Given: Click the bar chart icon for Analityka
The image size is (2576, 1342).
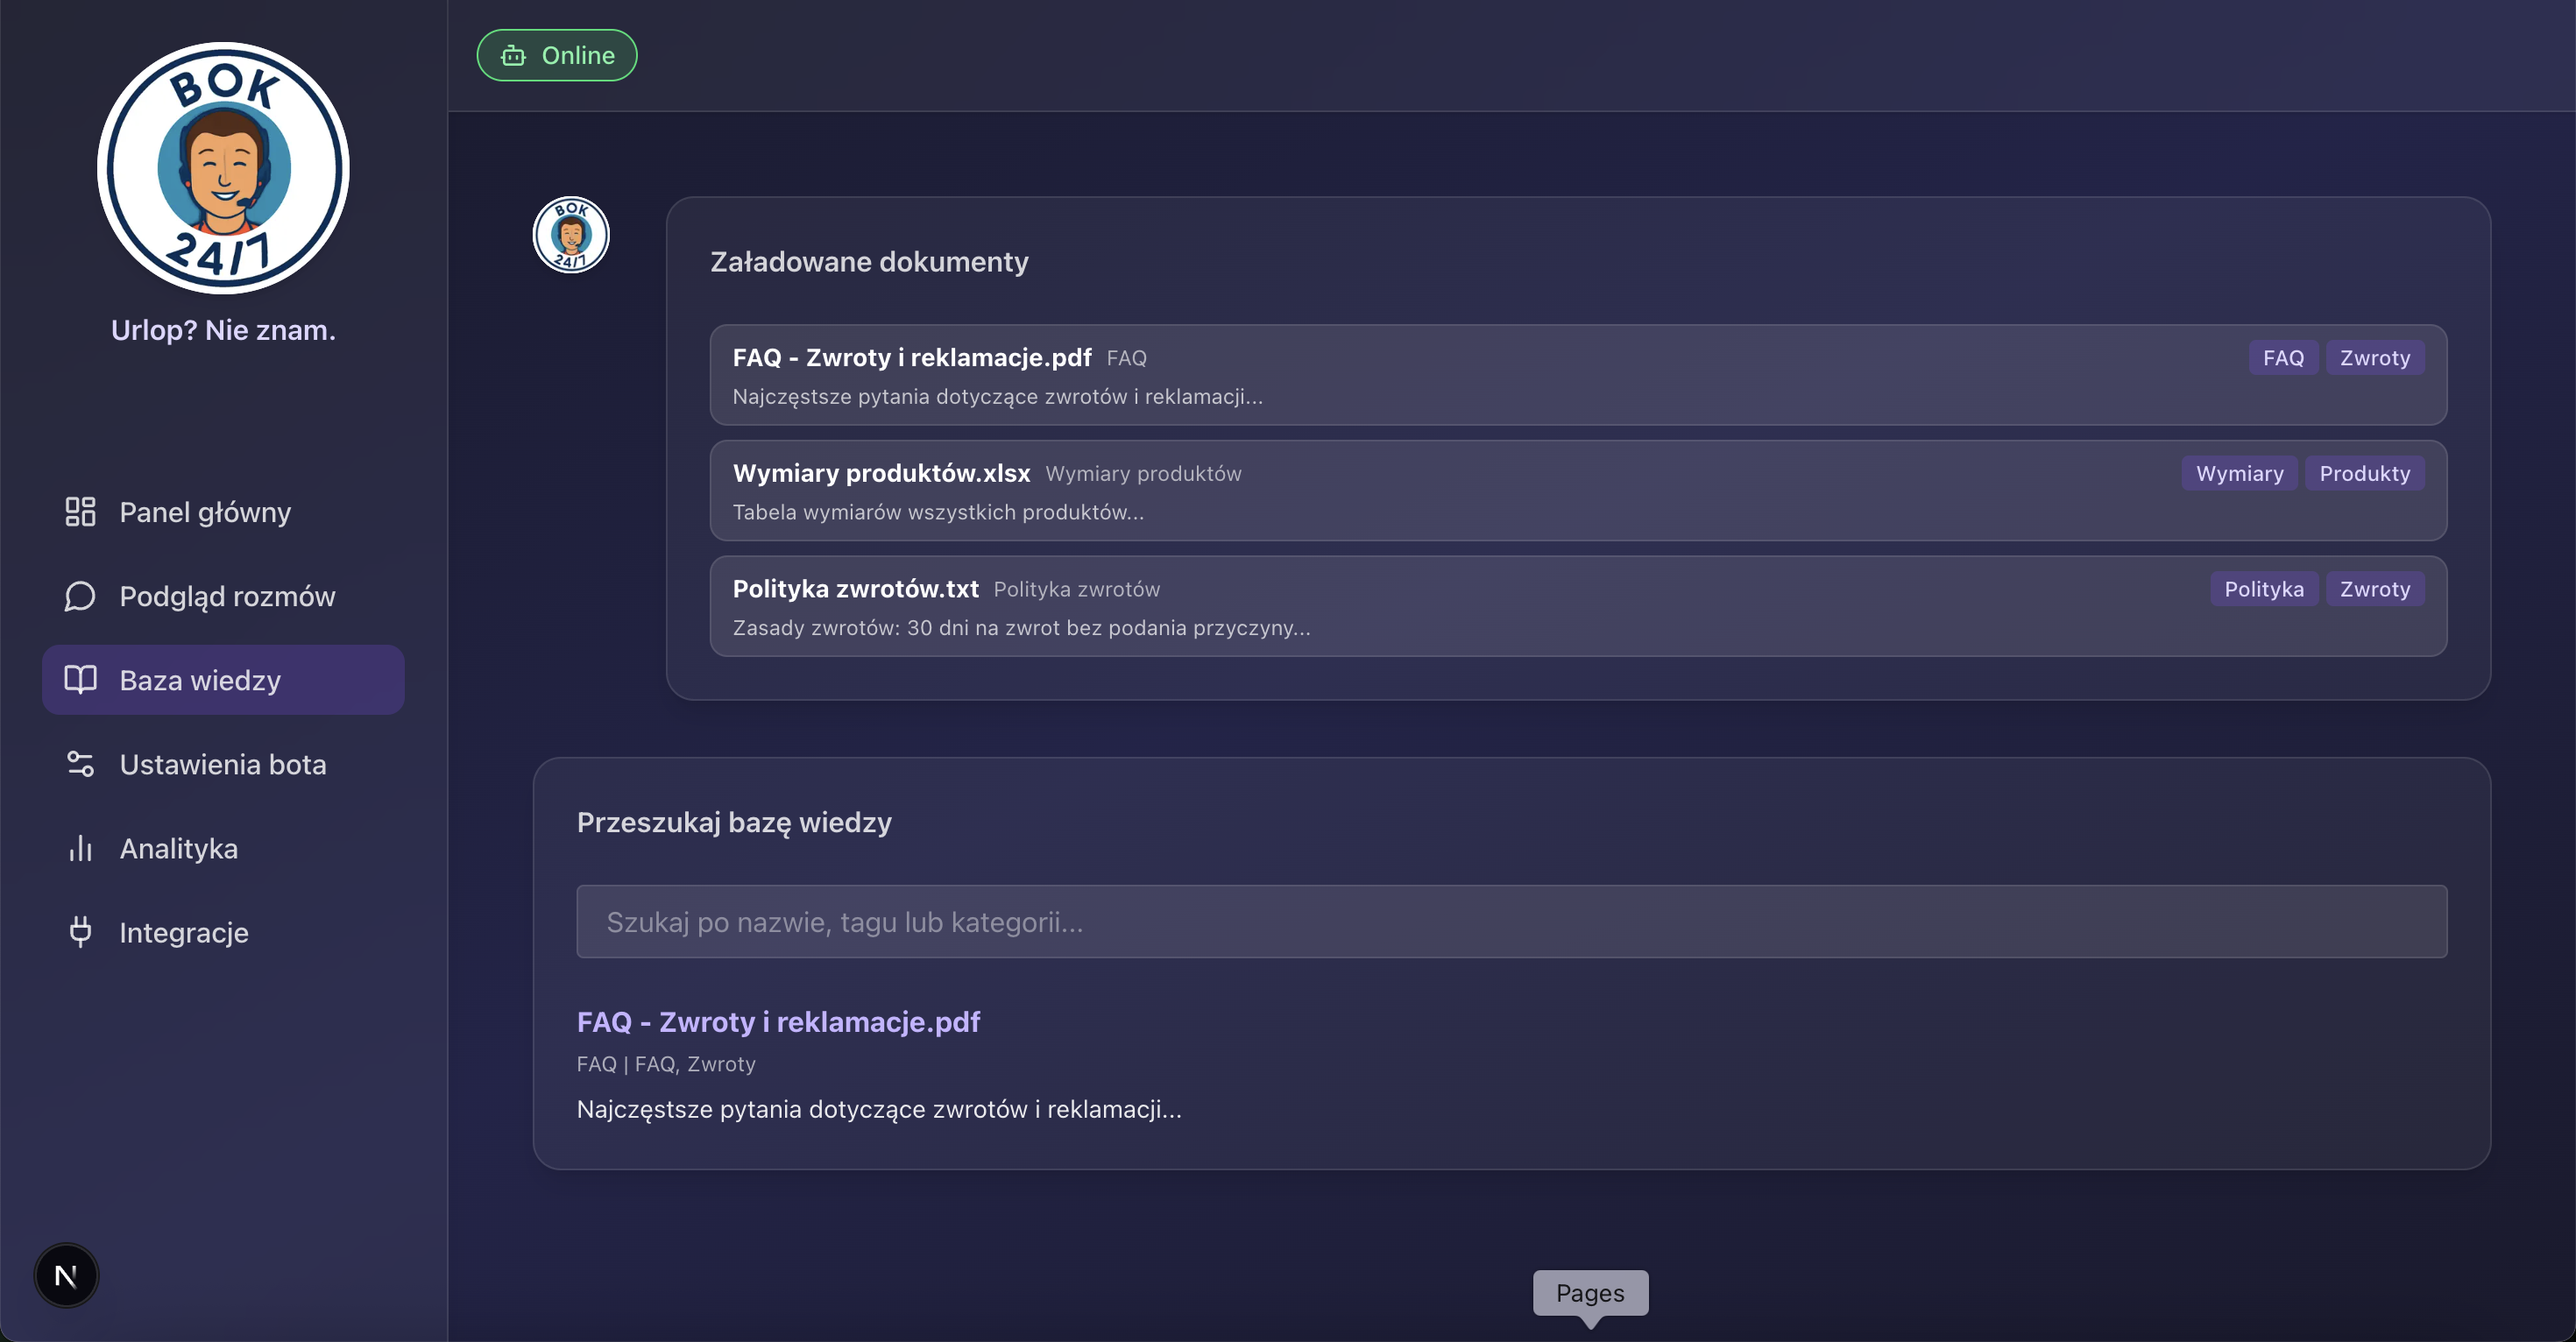Looking at the screenshot, I should click(x=79, y=847).
